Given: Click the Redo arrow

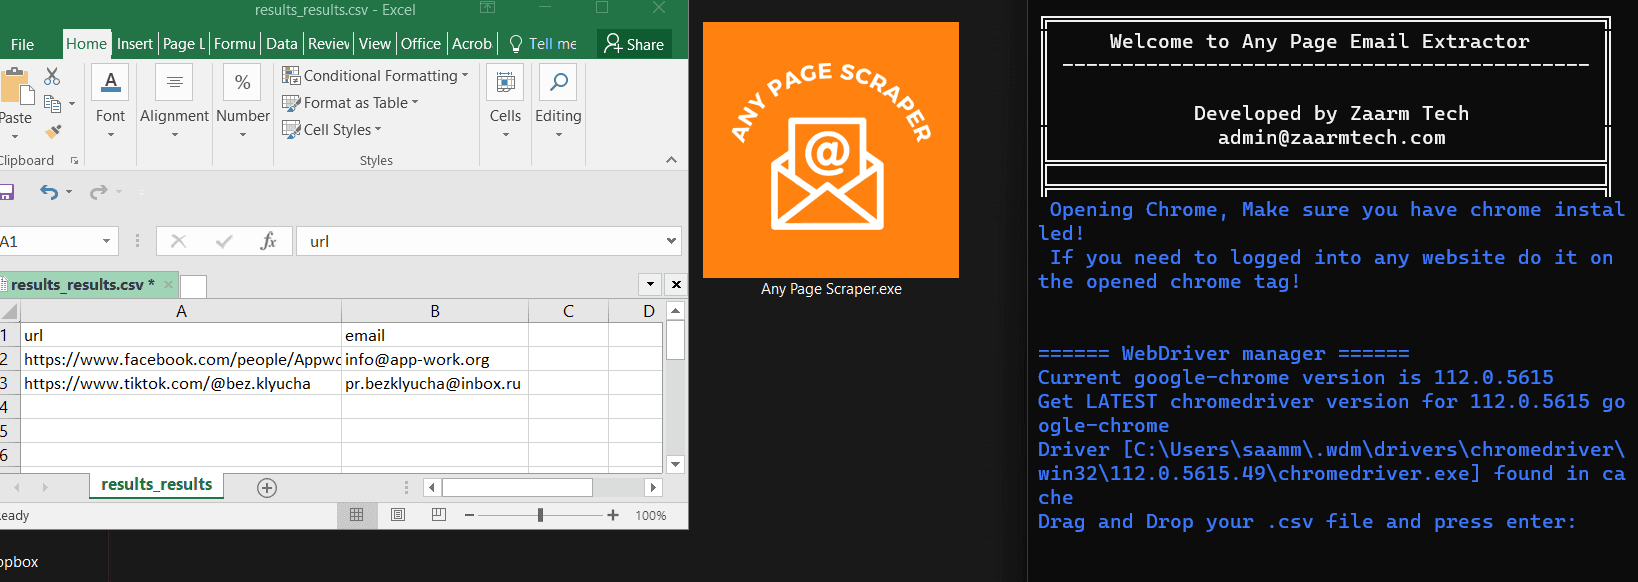Looking at the screenshot, I should pyautogui.click(x=98, y=192).
